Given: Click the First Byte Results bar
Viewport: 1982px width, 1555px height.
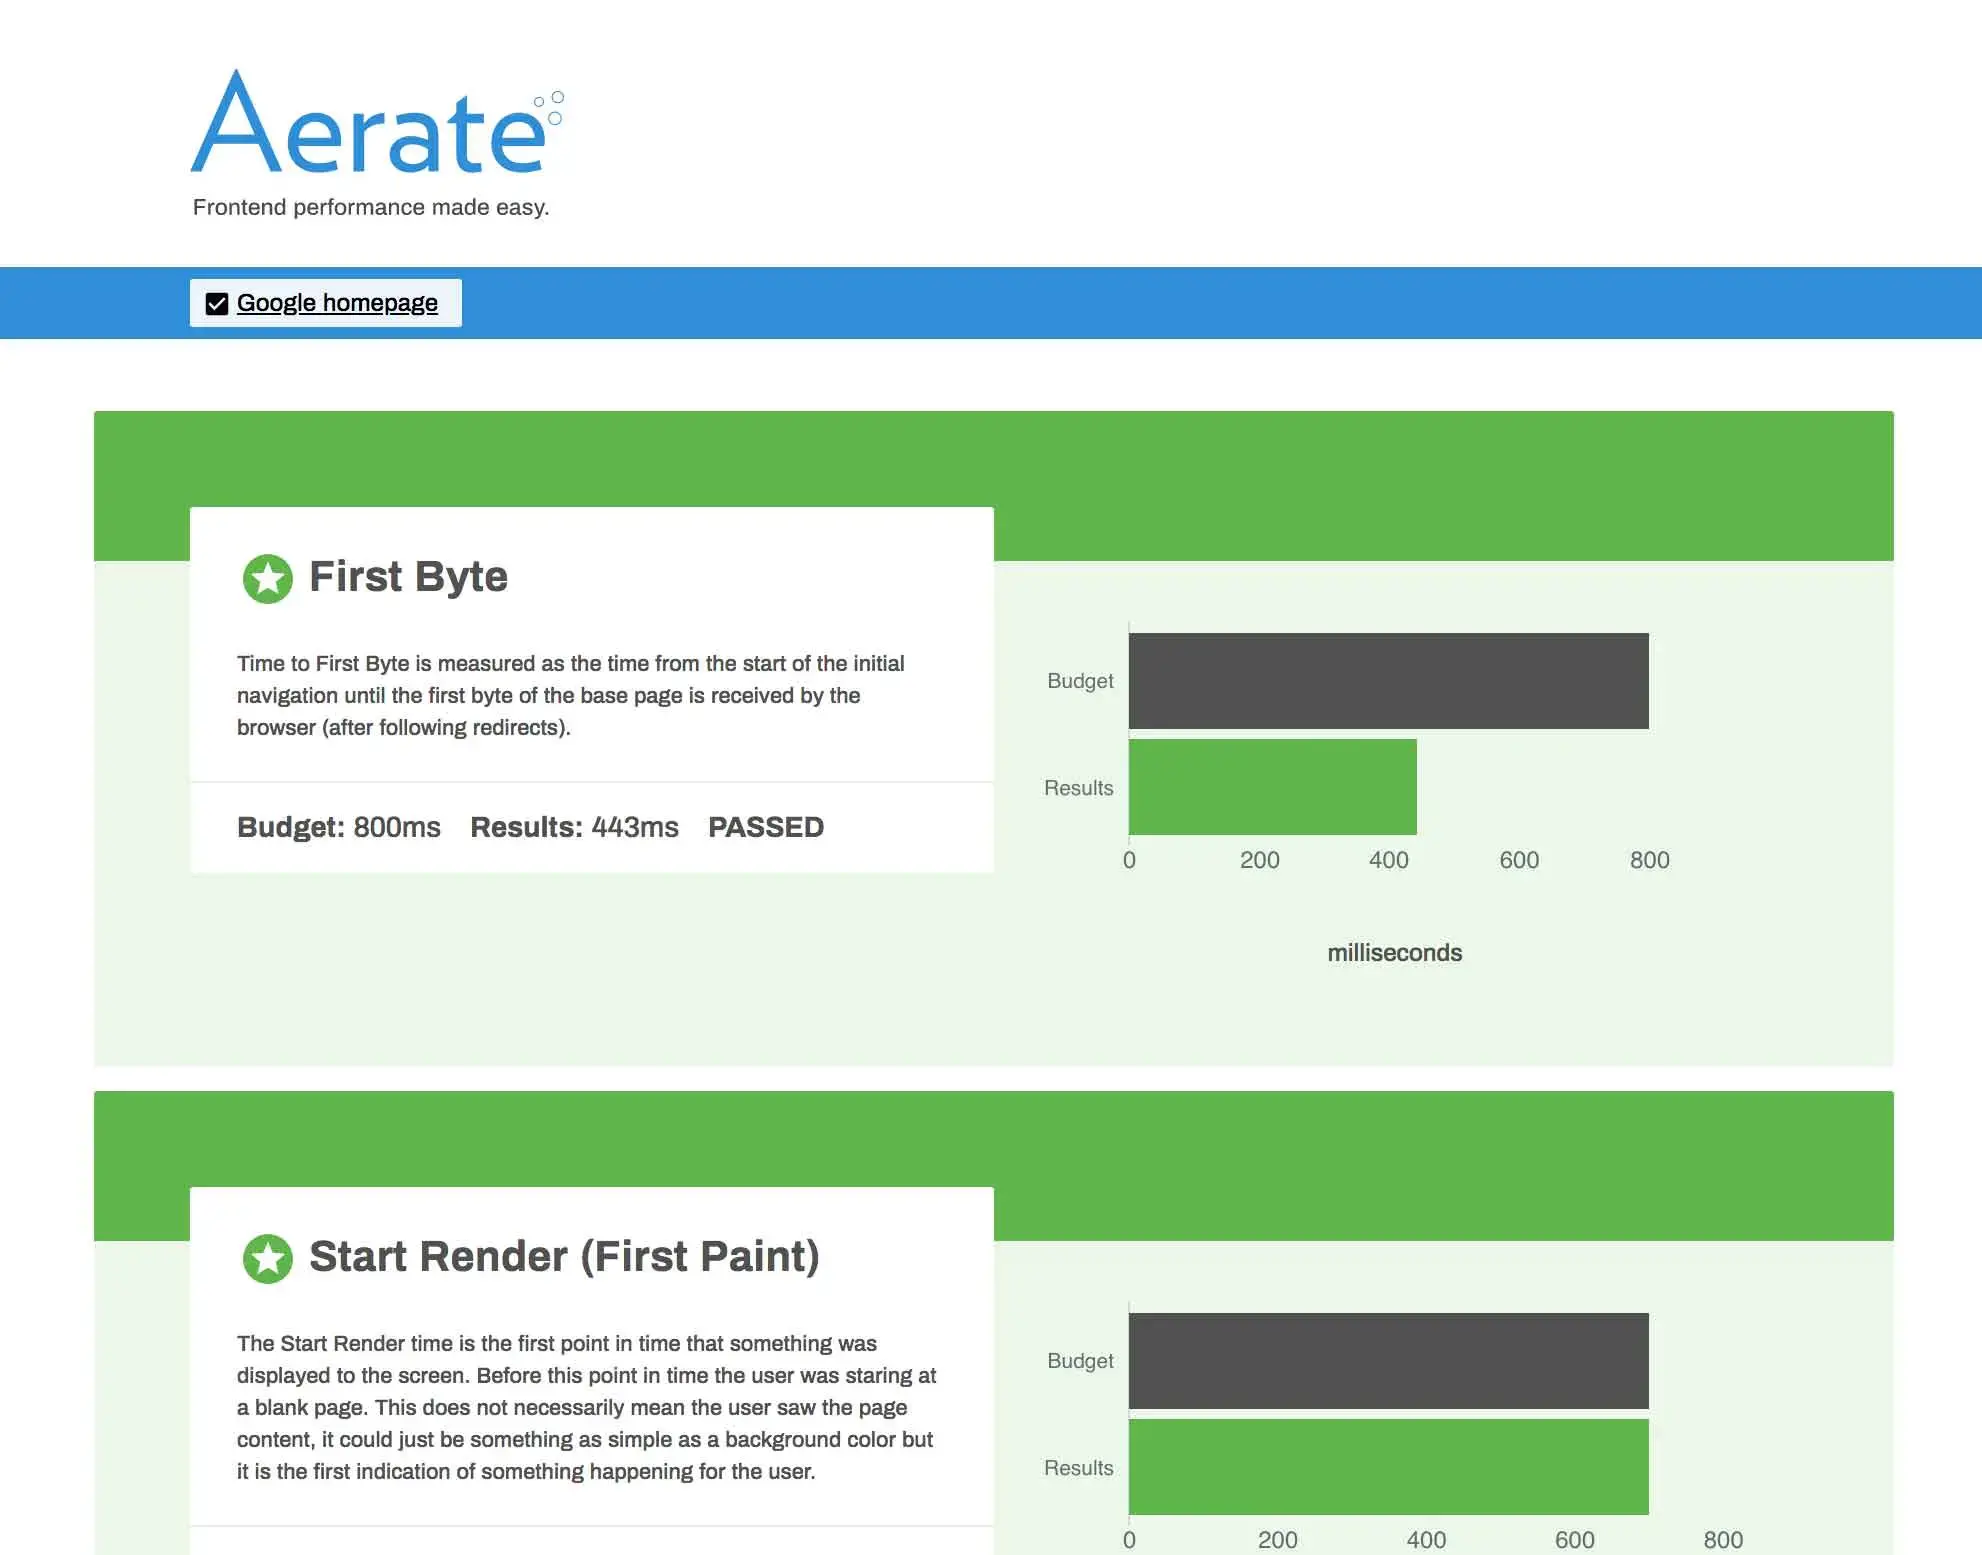Looking at the screenshot, I should [x=1272, y=787].
